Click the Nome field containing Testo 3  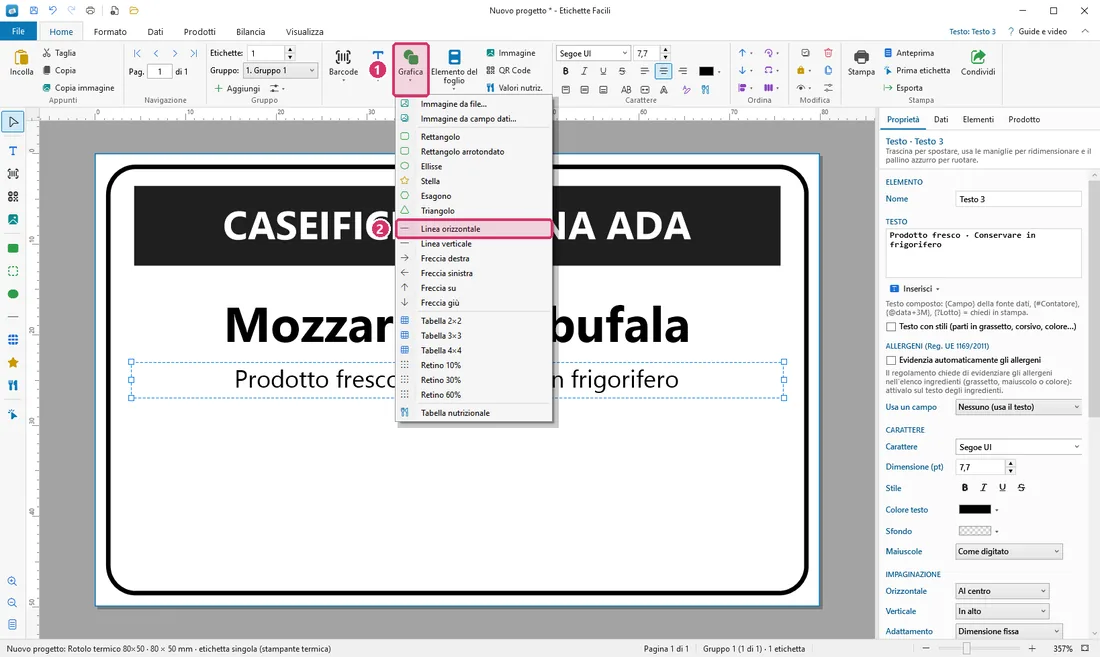coord(1019,199)
